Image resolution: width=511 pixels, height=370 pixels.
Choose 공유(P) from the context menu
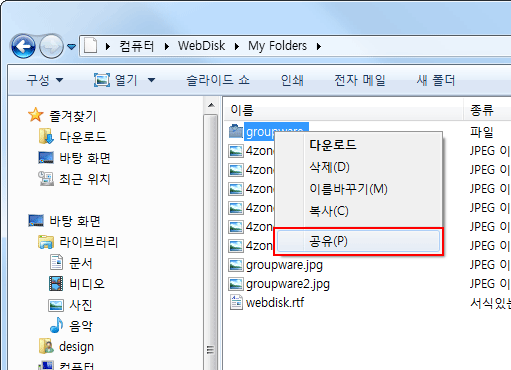(x=359, y=241)
